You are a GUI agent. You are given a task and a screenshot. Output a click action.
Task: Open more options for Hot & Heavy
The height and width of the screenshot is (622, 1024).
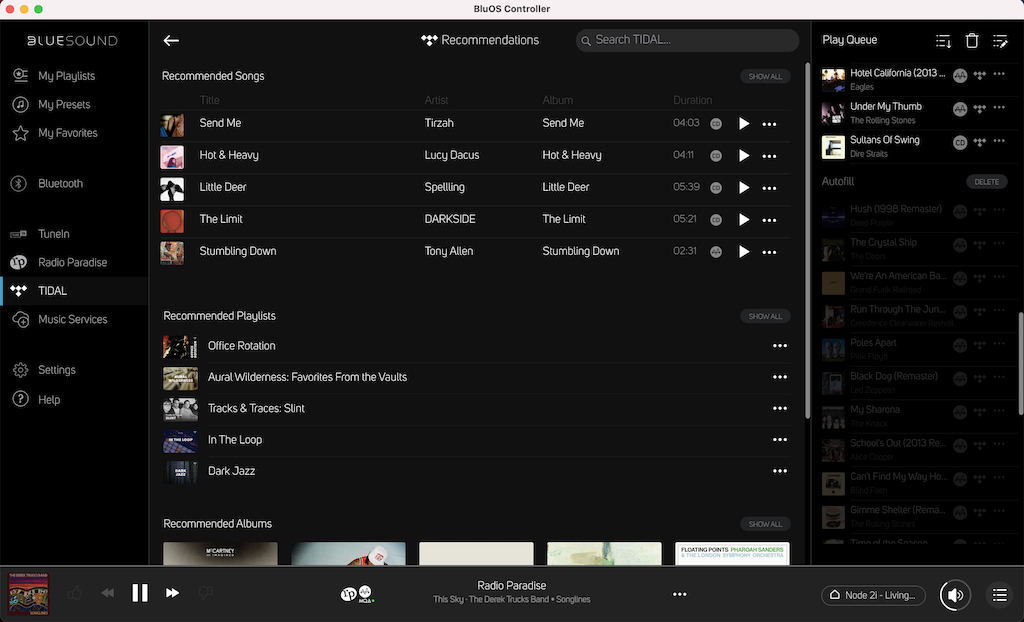click(x=769, y=156)
